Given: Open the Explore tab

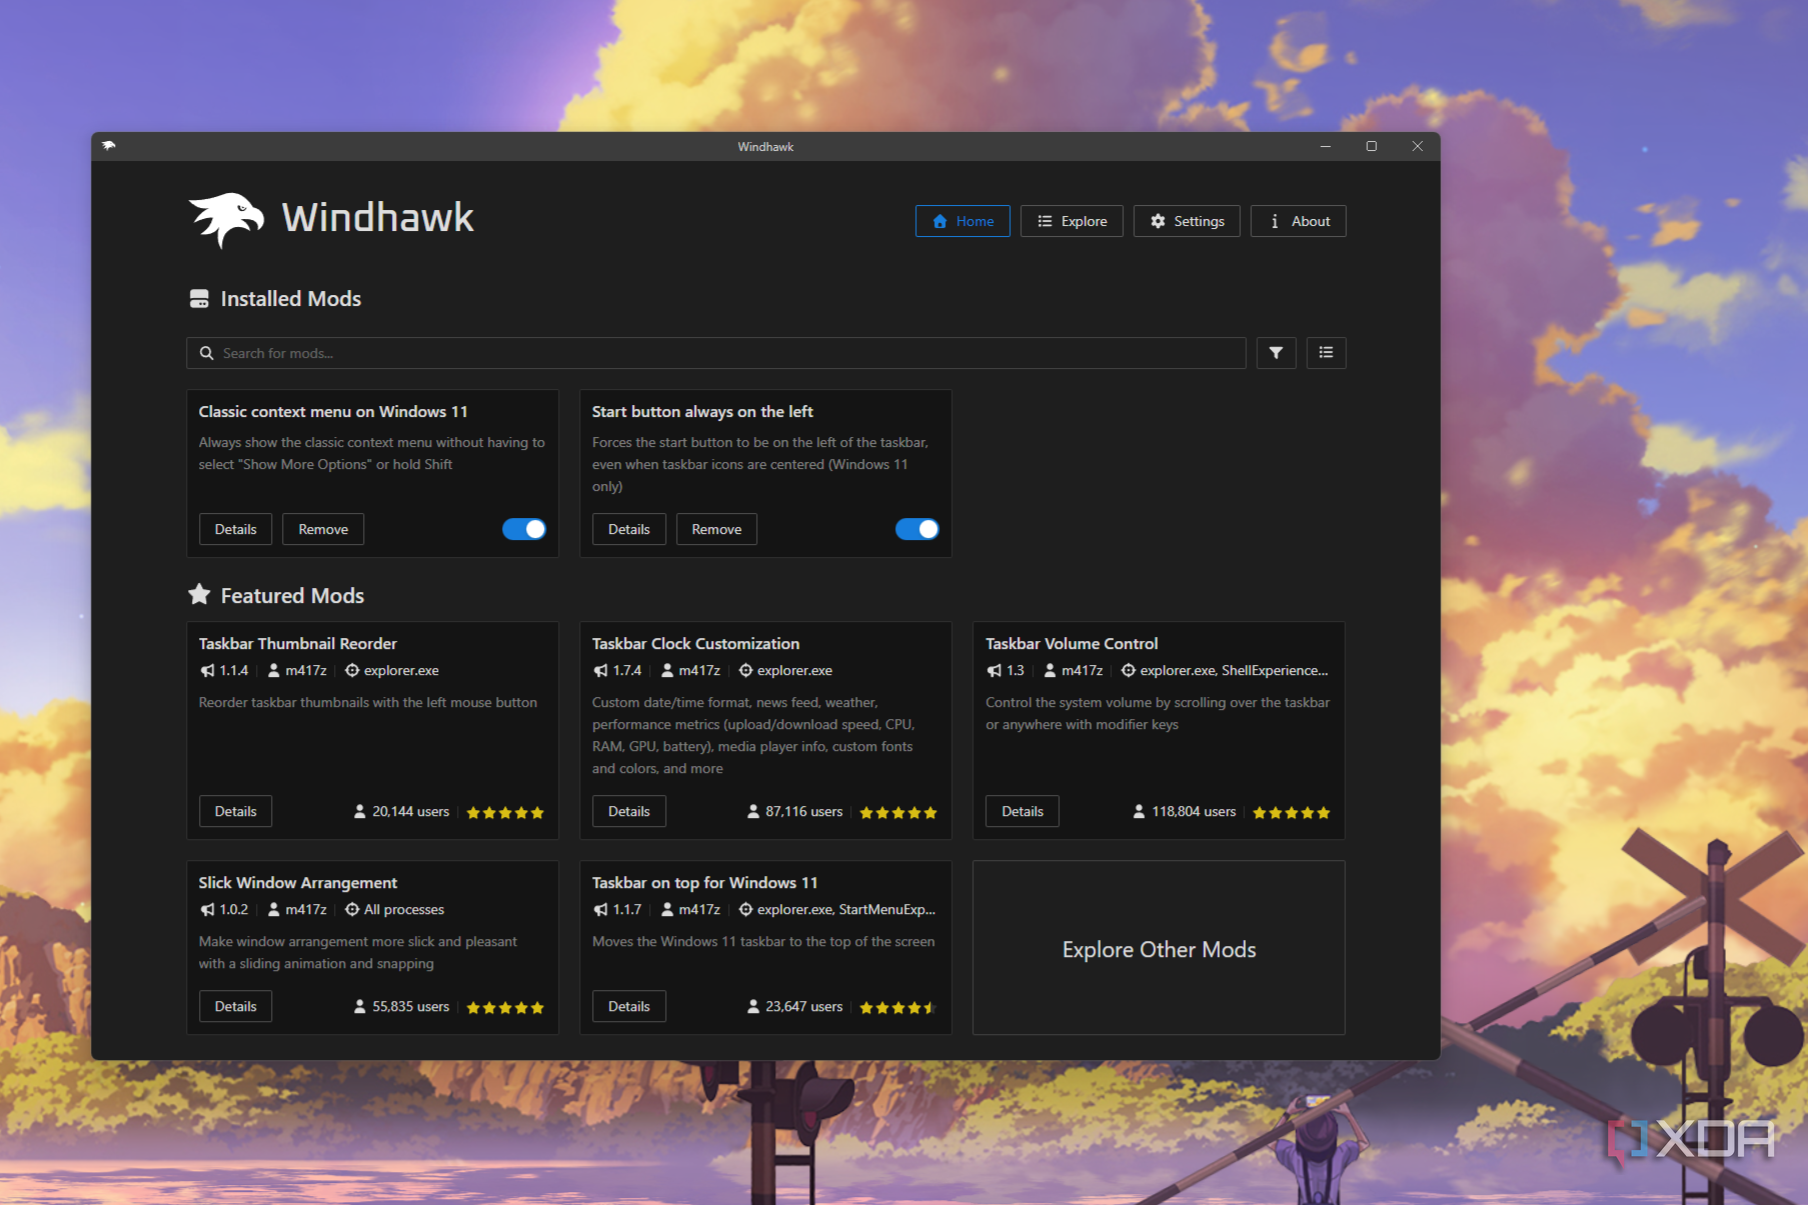Looking at the screenshot, I should 1072,221.
